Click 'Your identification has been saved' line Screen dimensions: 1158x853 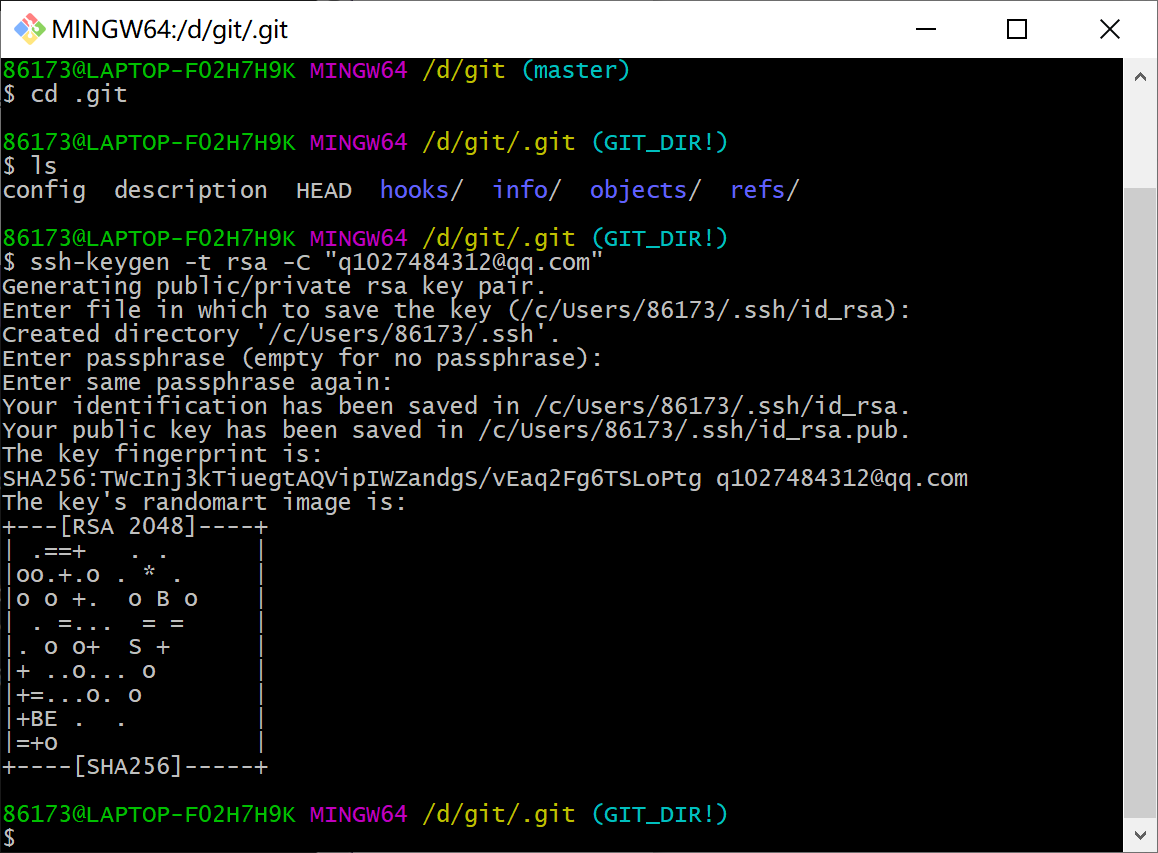tap(456, 406)
